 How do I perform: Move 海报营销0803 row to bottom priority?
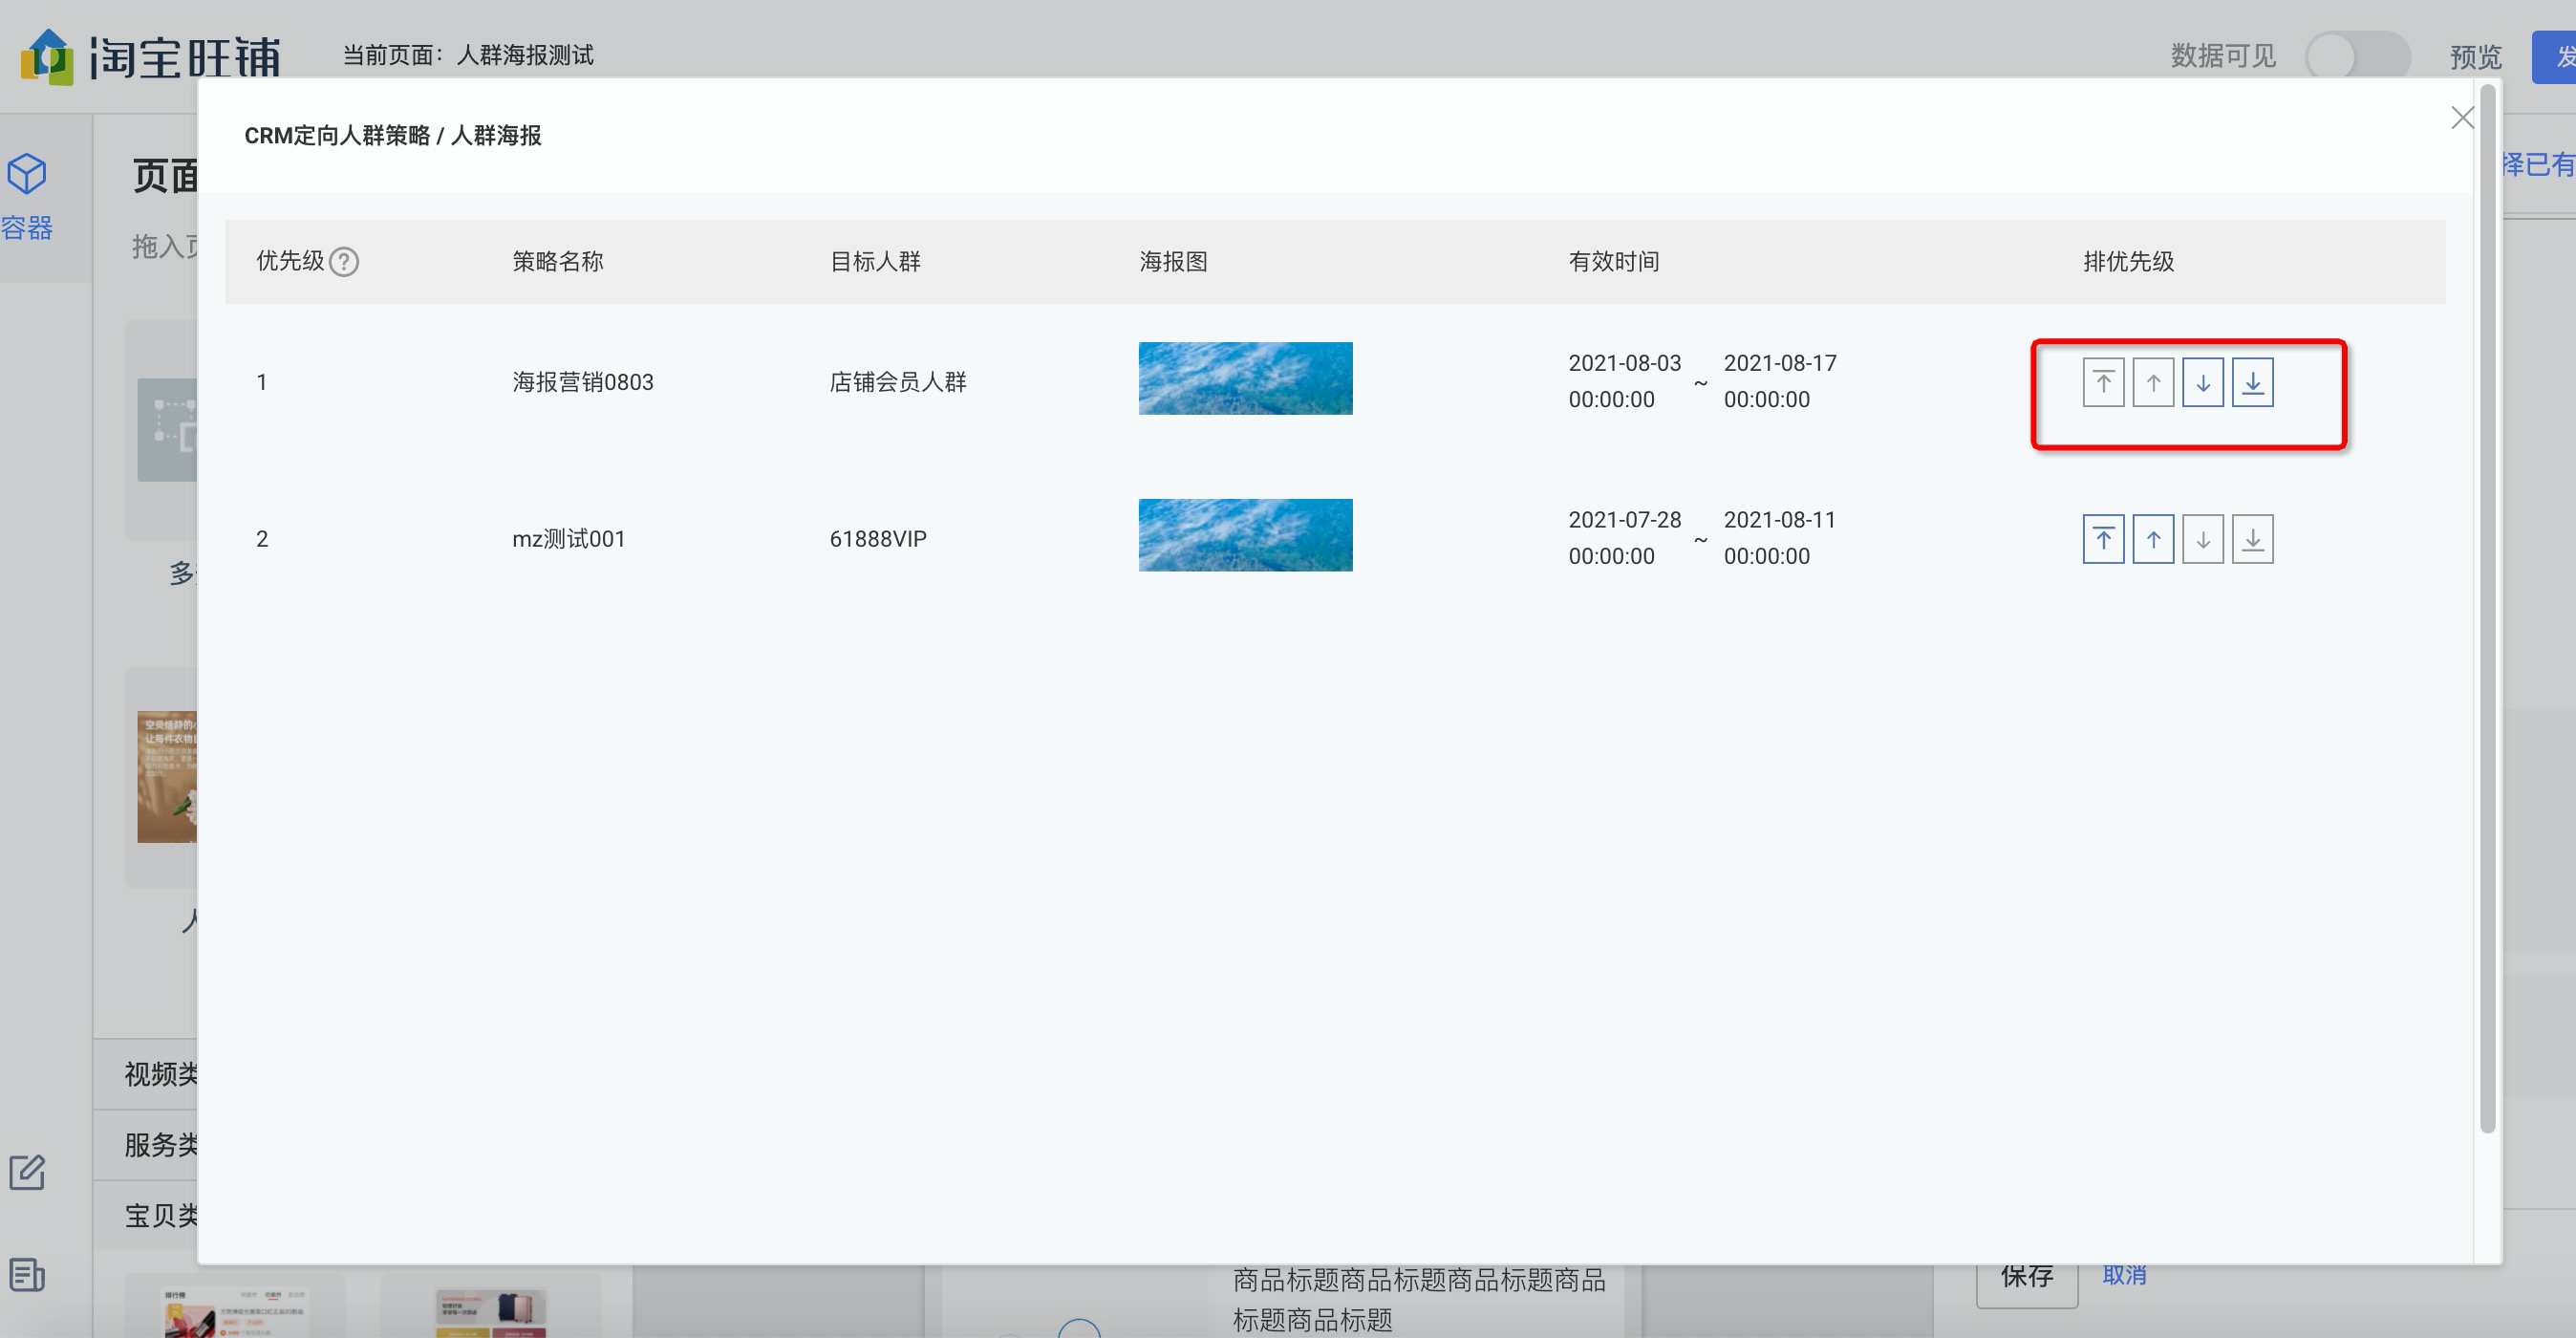(2253, 382)
